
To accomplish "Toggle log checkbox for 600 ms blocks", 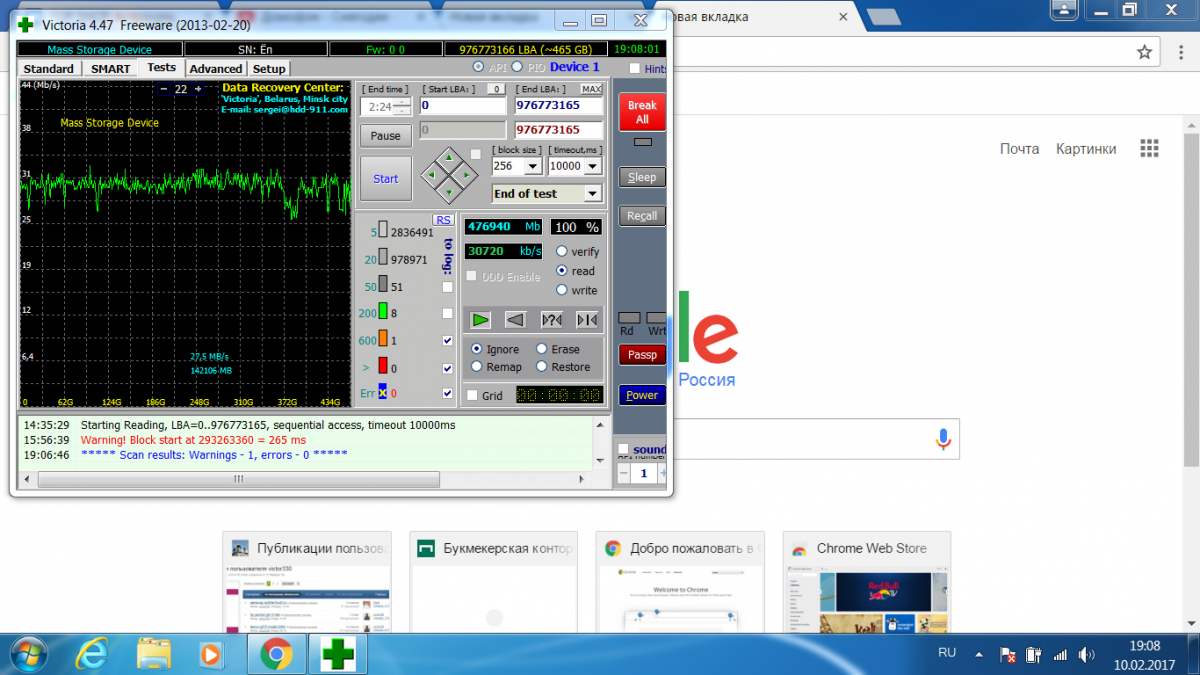I will click(447, 341).
